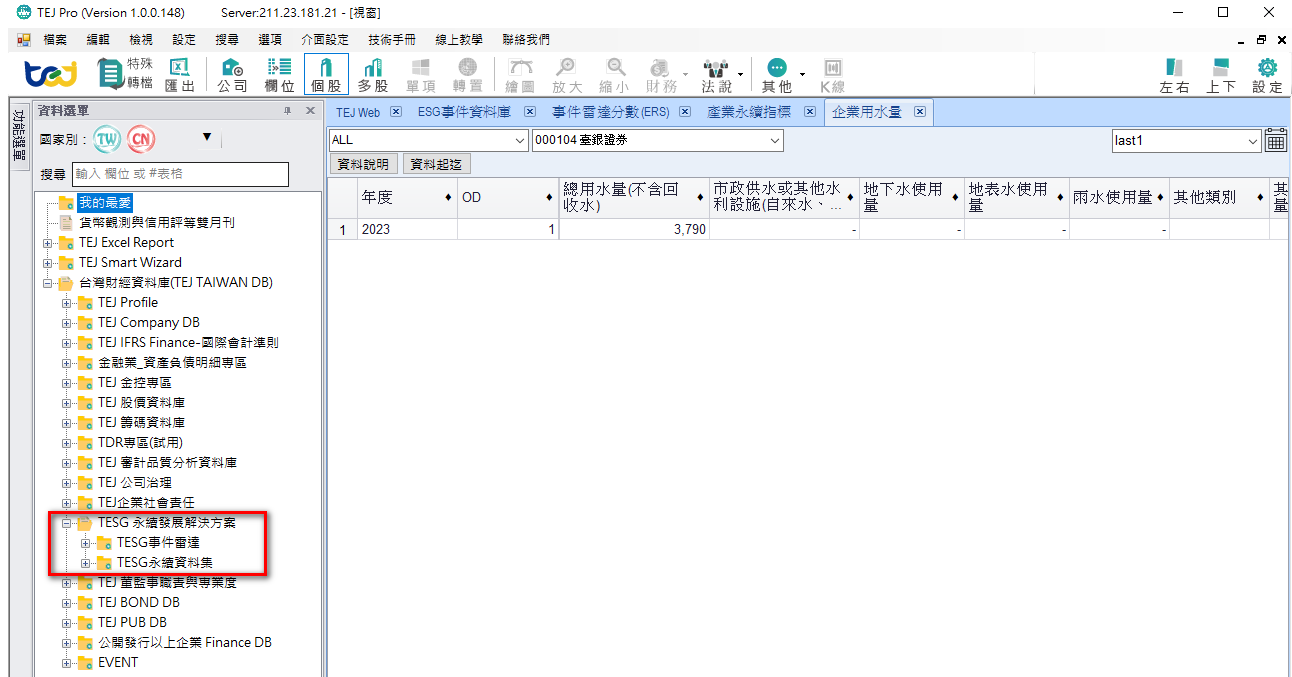Open the 功能選單 side tab

coord(19,135)
